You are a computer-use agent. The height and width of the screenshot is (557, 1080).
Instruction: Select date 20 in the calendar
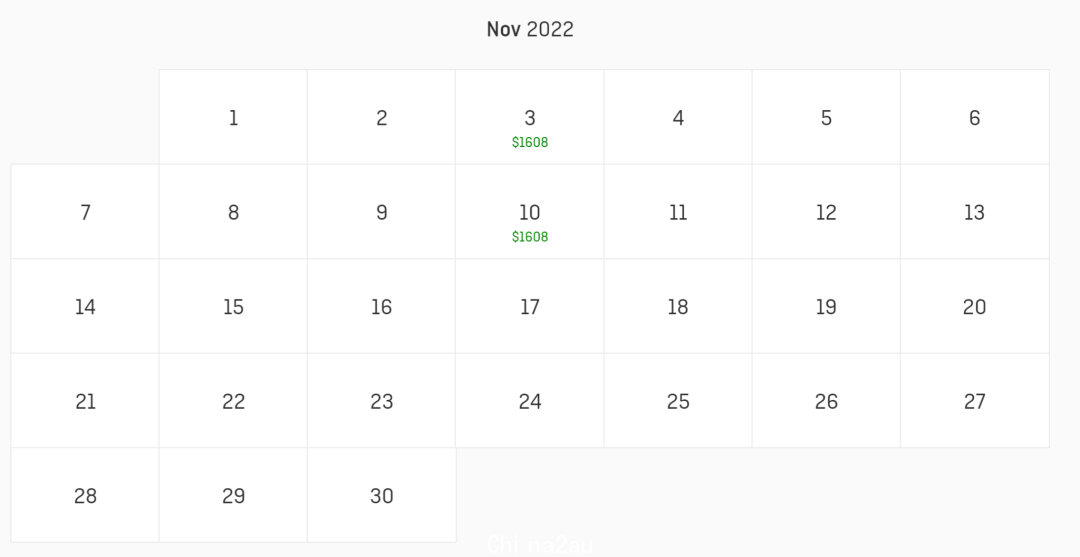coord(975,306)
